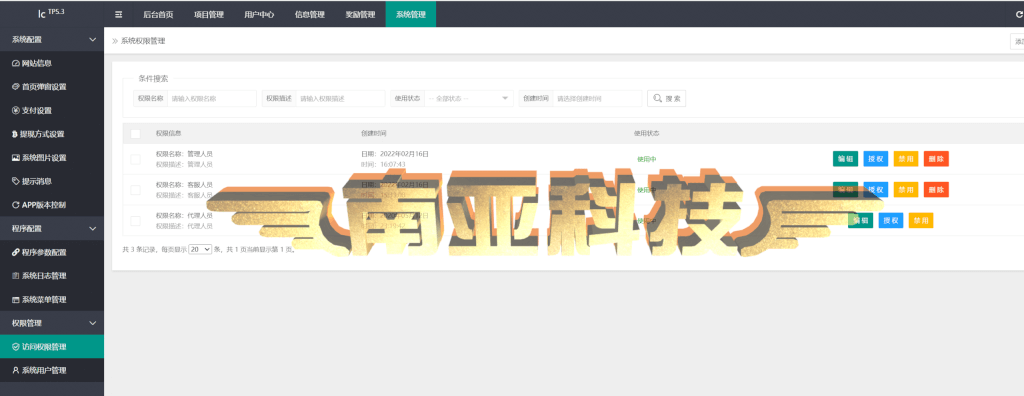Tick the checkbox for the 管理人员 row
1024x396 pixels.
pos(136,159)
